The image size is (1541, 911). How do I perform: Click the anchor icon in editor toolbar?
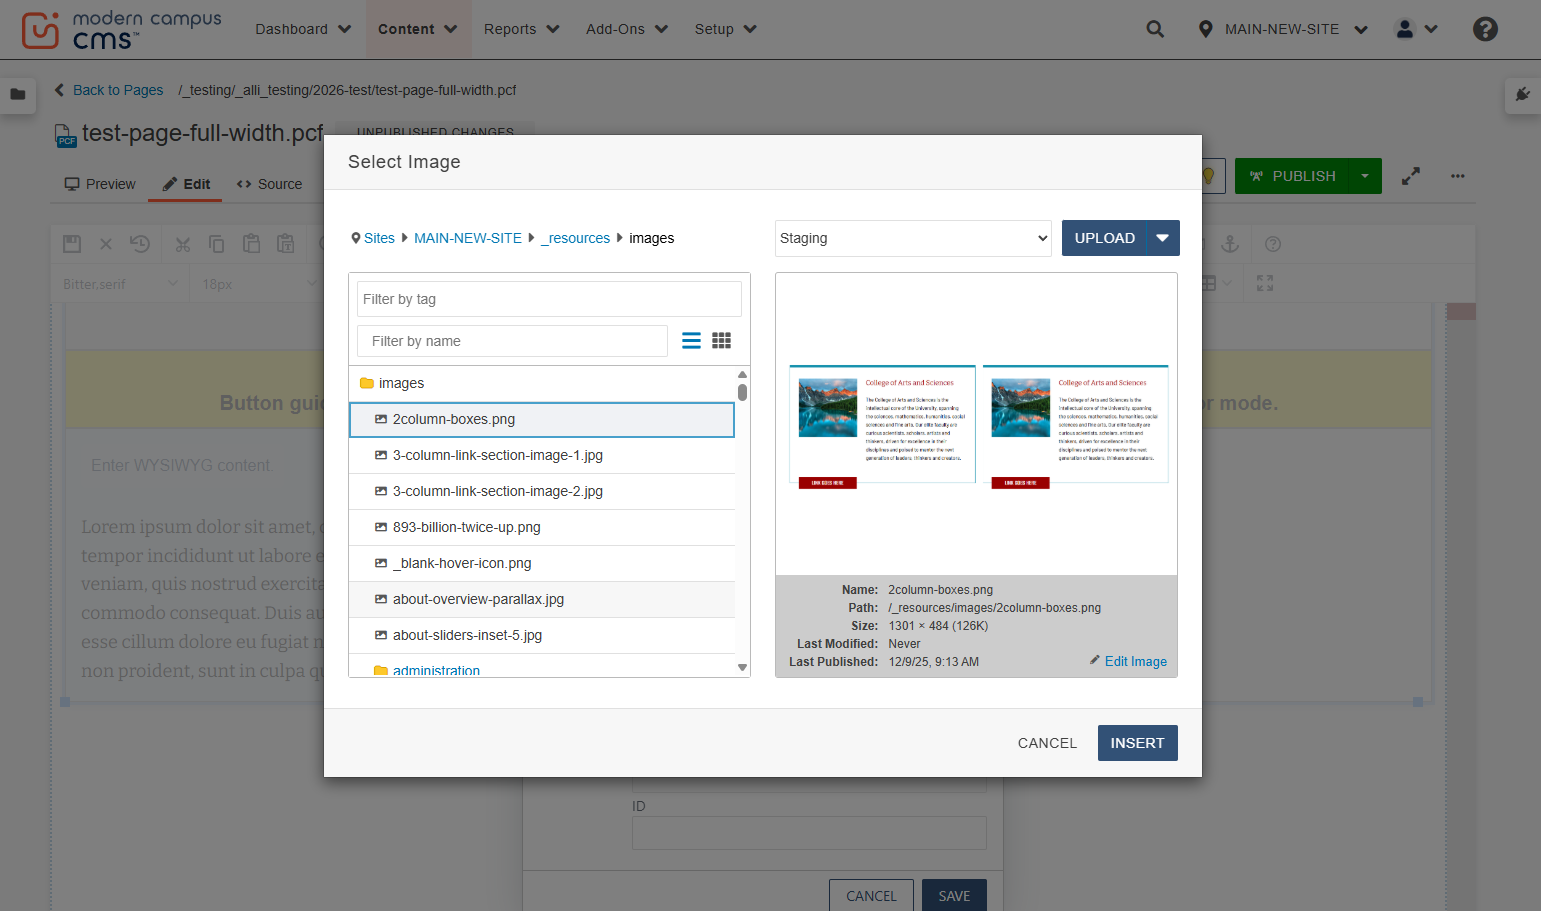point(1230,244)
